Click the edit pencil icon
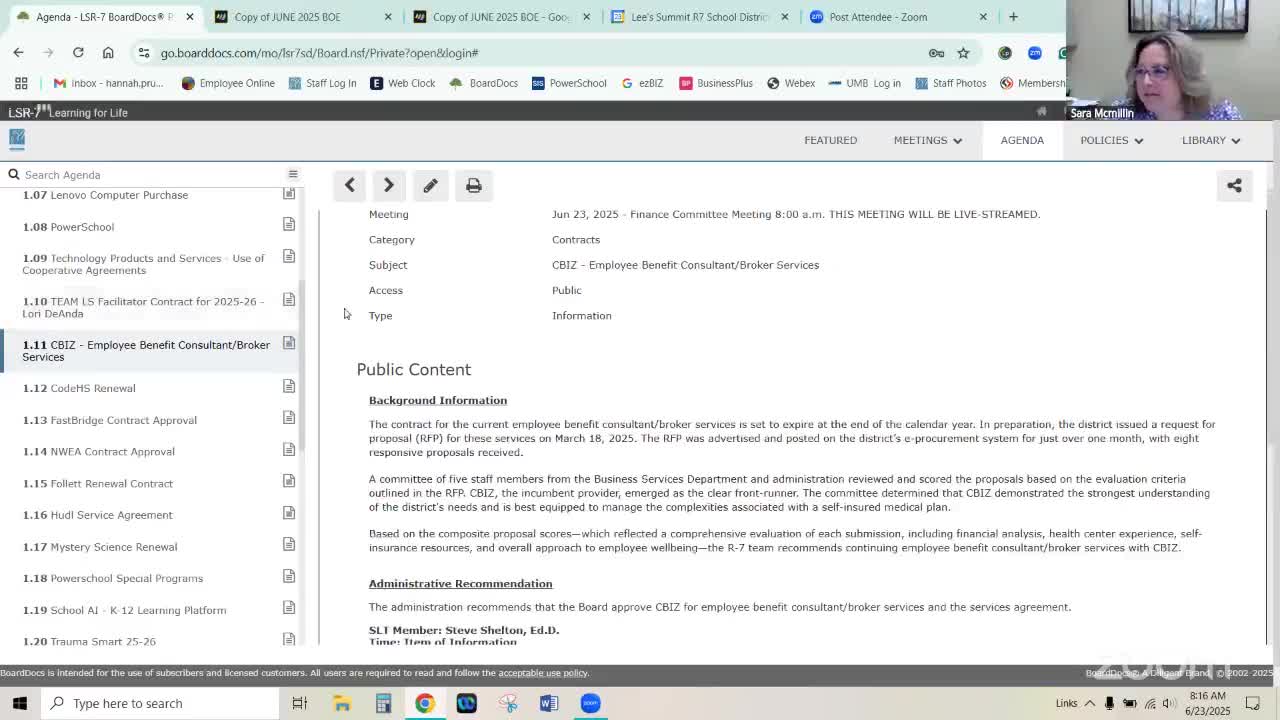This screenshot has height=720, width=1280. [430, 185]
